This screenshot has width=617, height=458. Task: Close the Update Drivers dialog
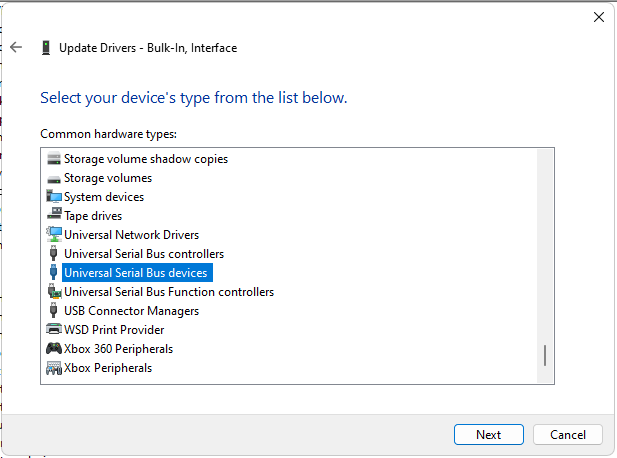pos(599,17)
